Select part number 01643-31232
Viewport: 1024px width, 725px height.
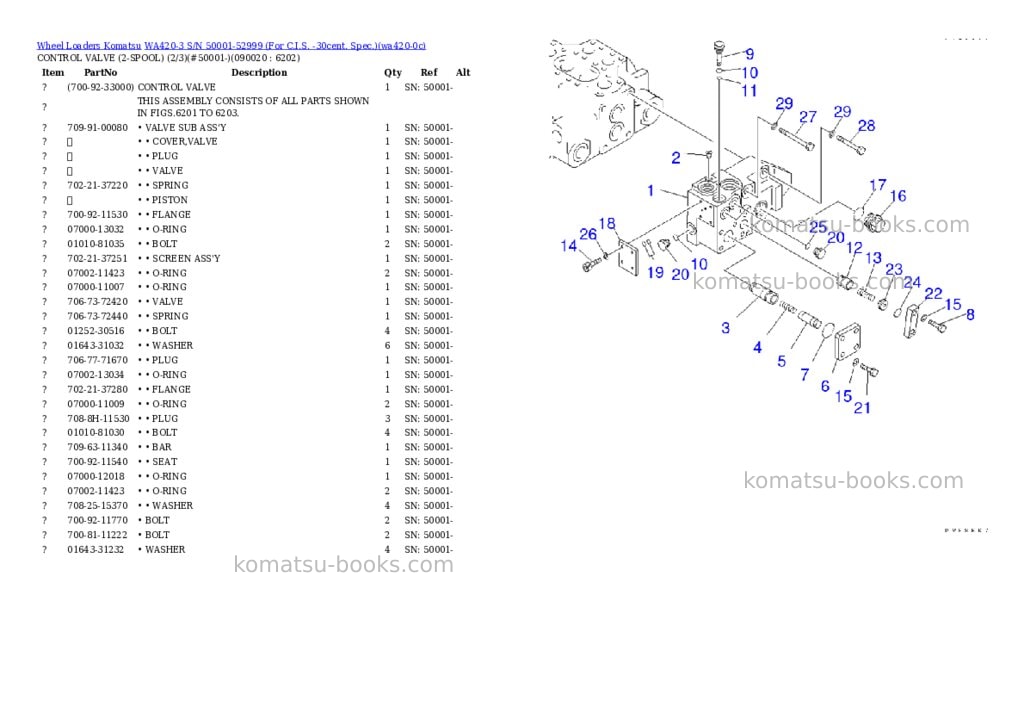[x=95, y=550]
